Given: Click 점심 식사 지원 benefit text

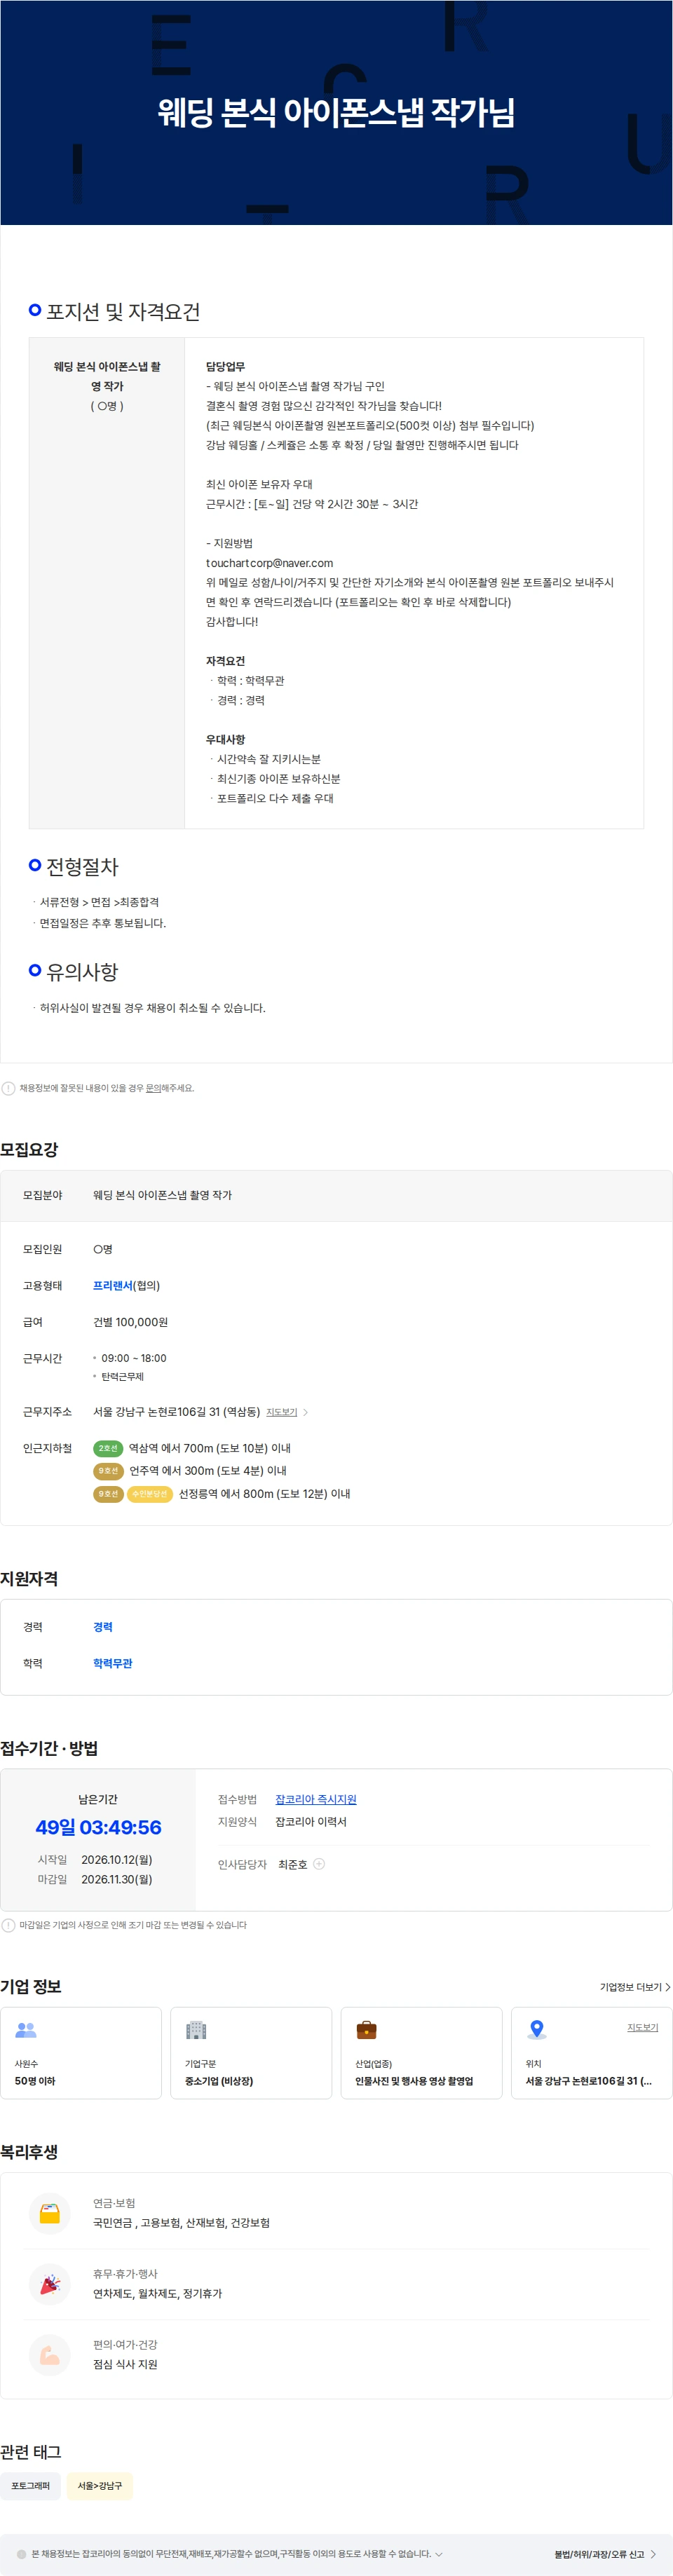Looking at the screenshot, I should (125, 2364).
